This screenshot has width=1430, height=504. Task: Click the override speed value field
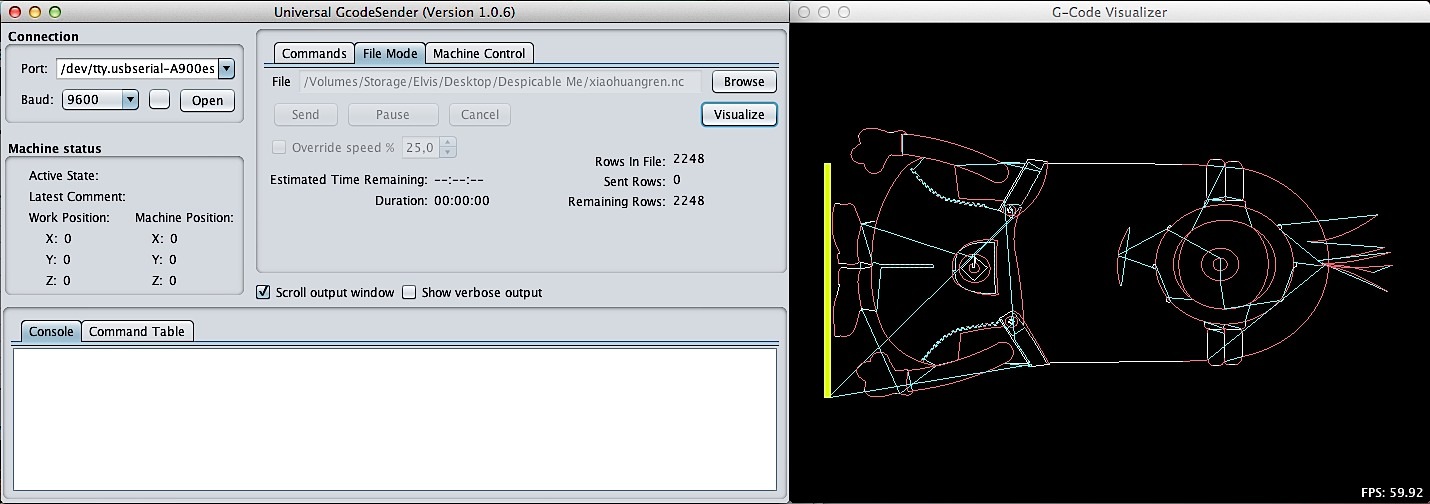420,147
